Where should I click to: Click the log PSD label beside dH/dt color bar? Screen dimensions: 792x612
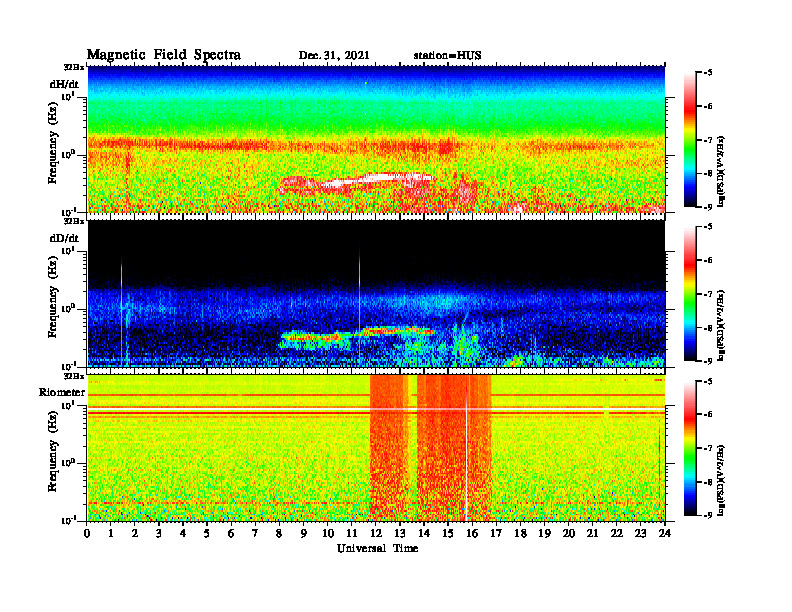pyautogui.click(x=721, y=172)
